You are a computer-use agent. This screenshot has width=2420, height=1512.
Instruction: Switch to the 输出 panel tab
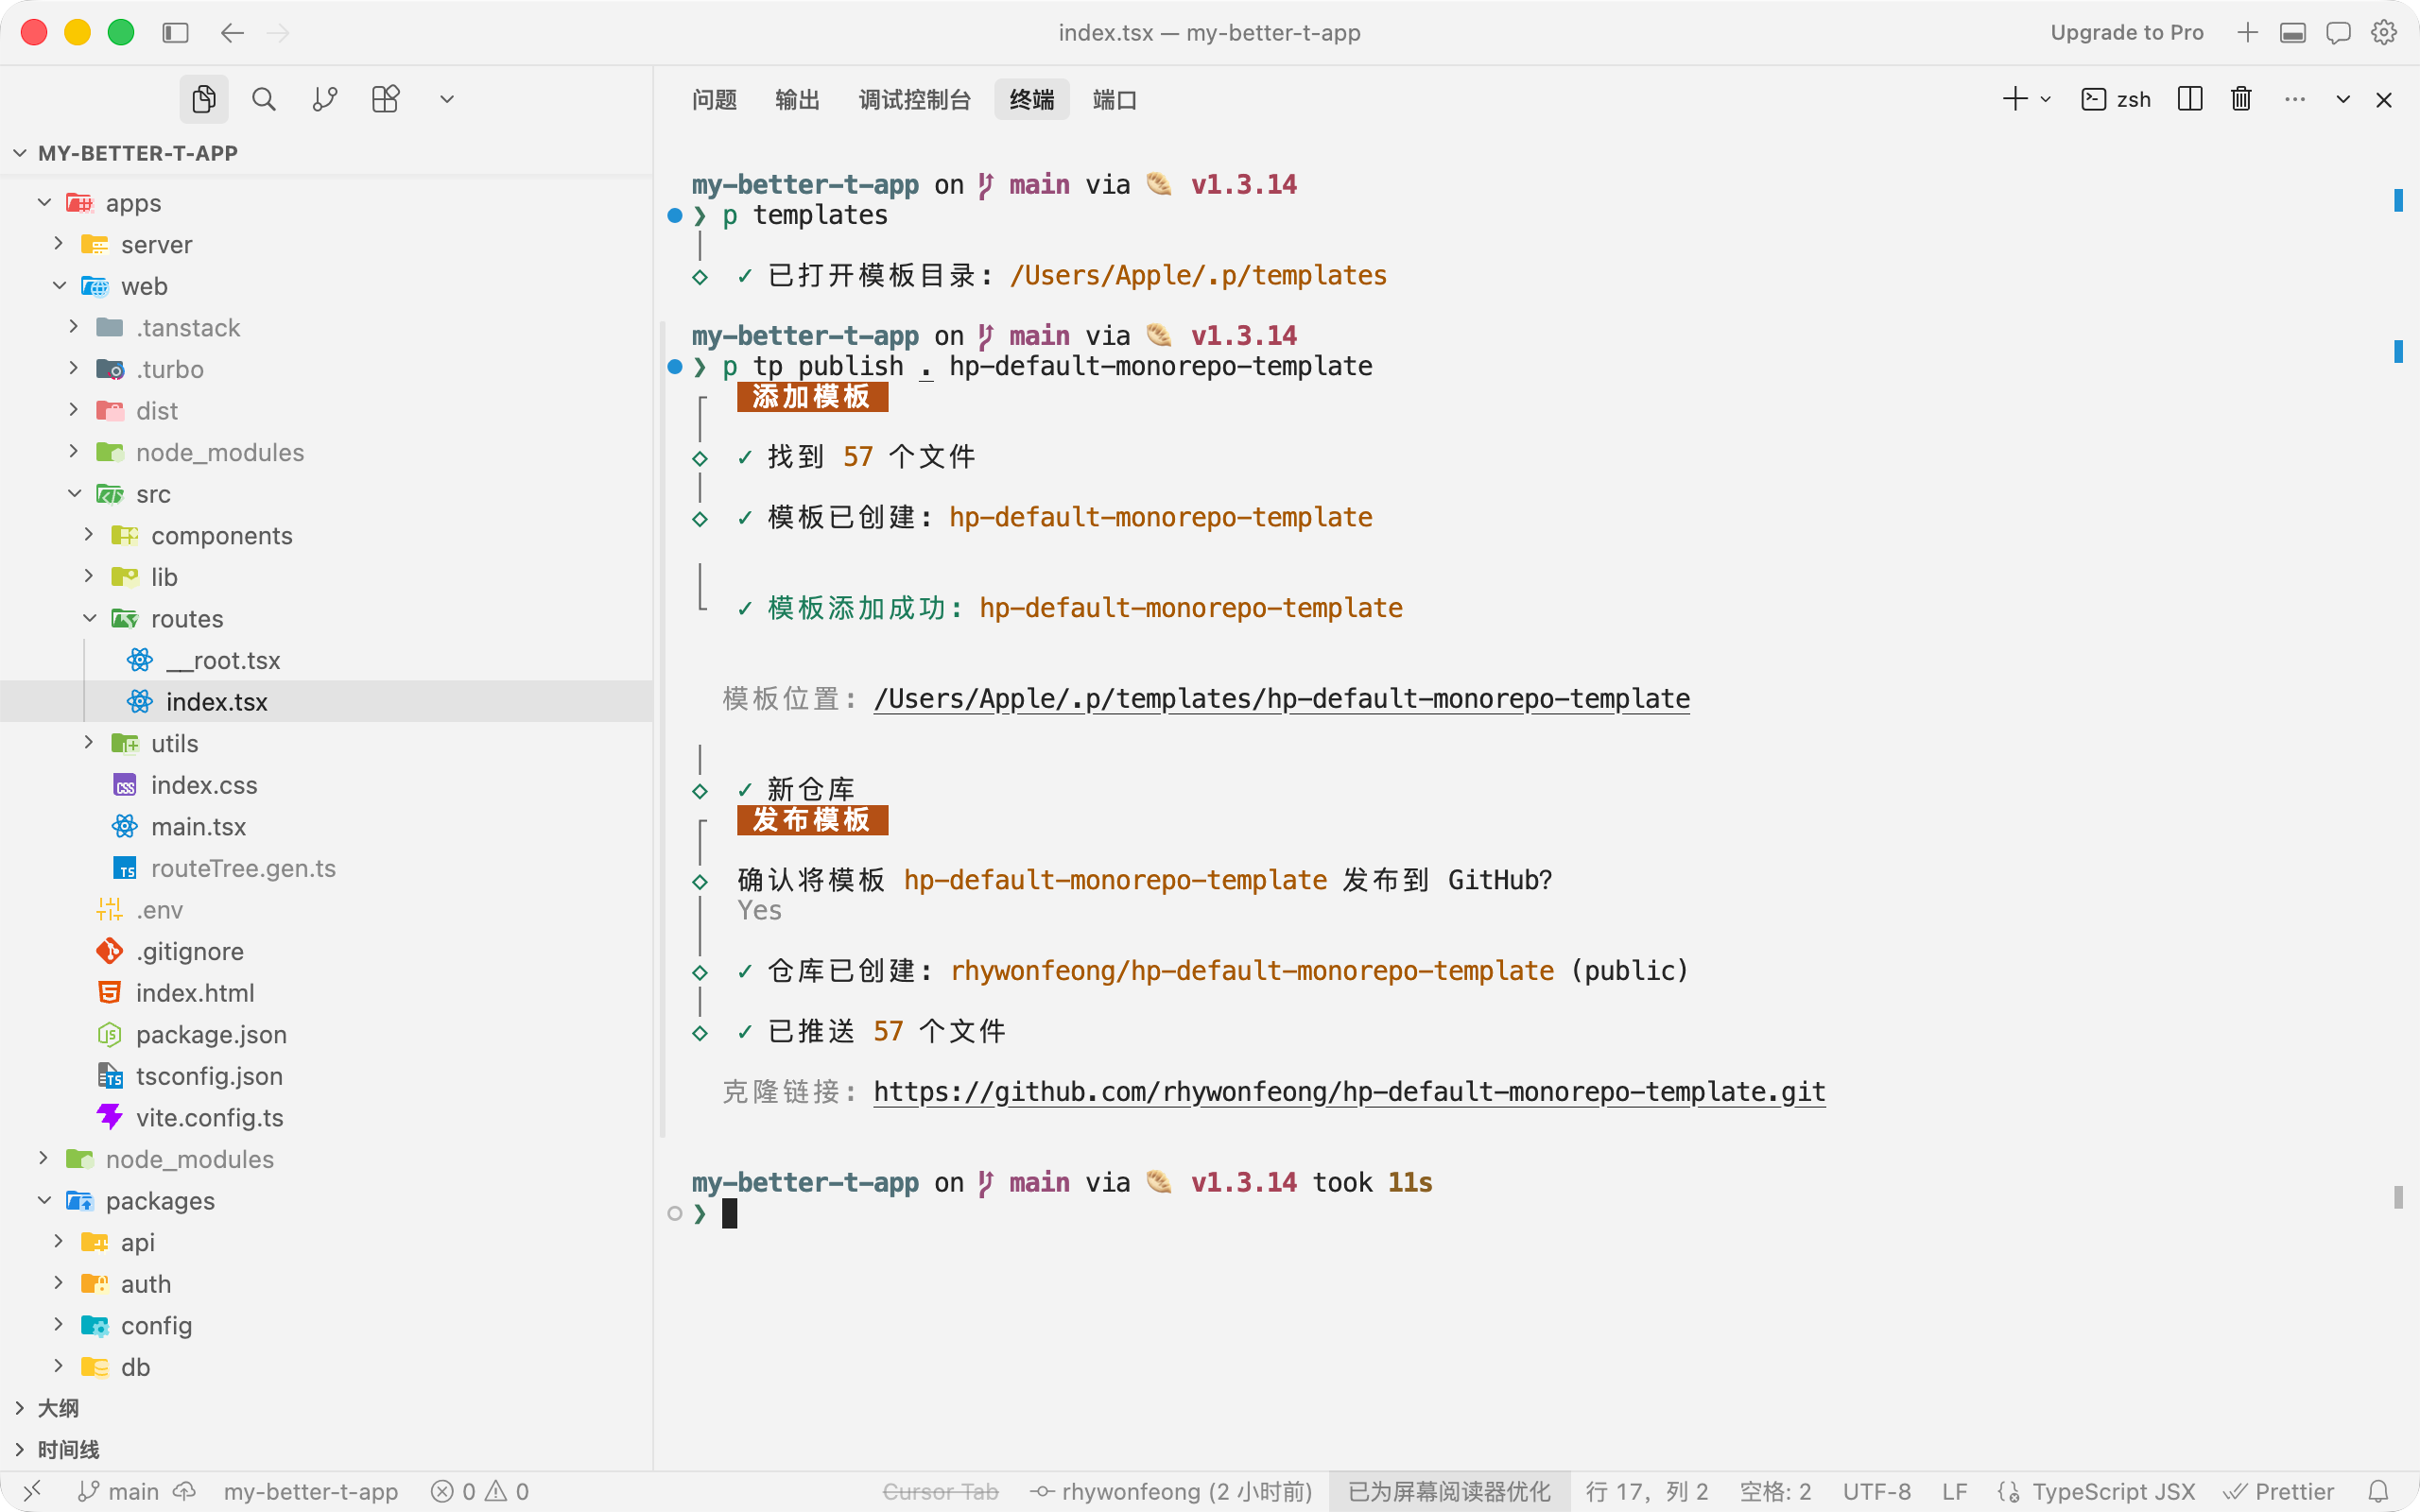pos(797,99)
